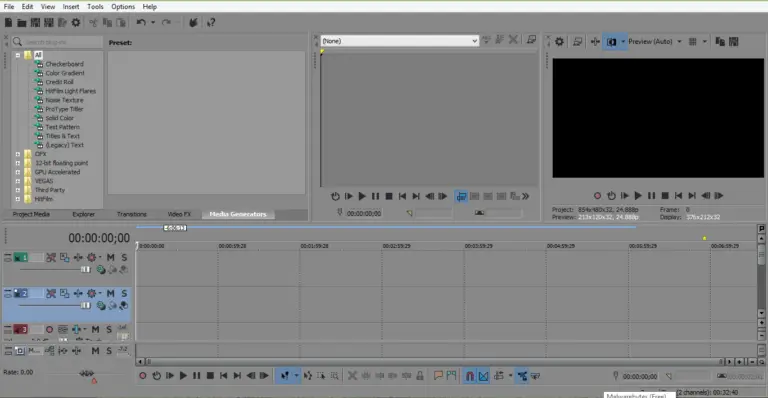768x398 pixels.
Task: Switch to the Transitions tab
Action: tap(131, 214)
